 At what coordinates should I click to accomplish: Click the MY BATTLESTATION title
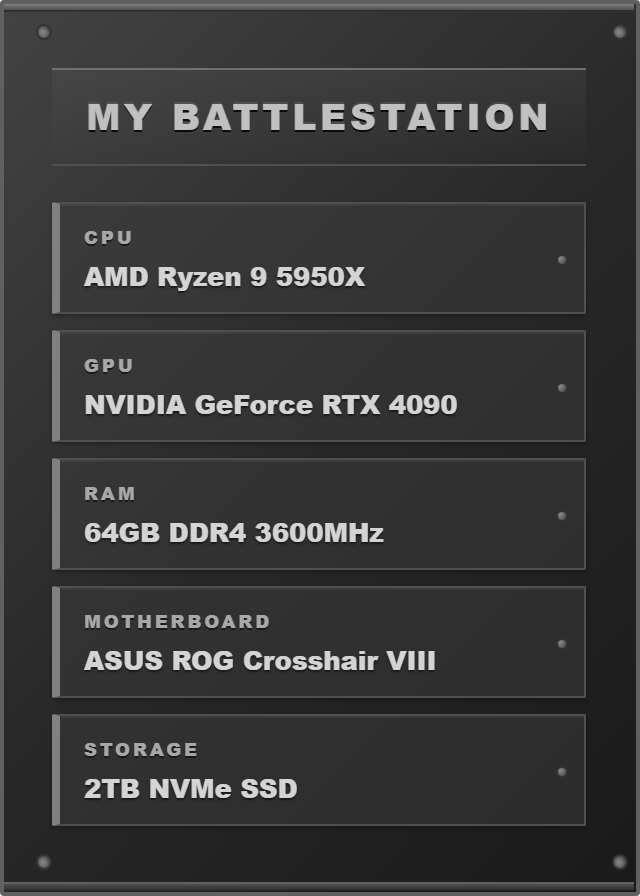318,117
